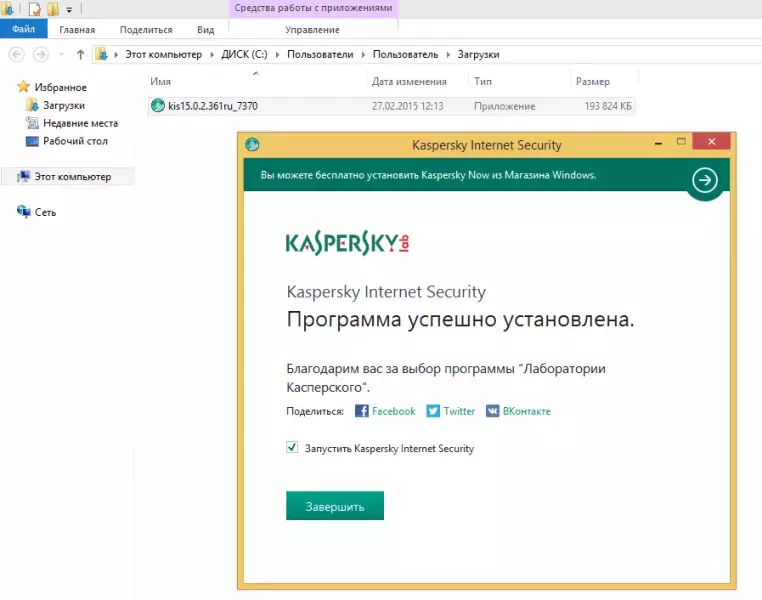762x600 pixels.
Task: Go up one folder level arrow
Action: [81, 54]
